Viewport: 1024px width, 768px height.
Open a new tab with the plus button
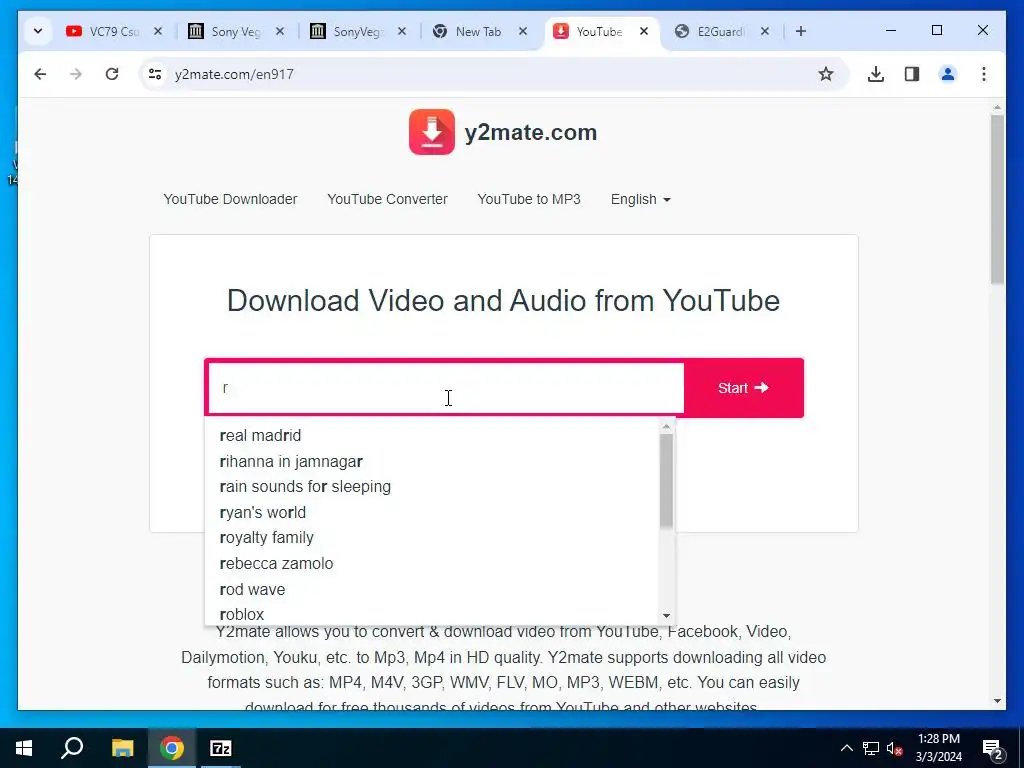pyautogui.click(x=801, y=31)
